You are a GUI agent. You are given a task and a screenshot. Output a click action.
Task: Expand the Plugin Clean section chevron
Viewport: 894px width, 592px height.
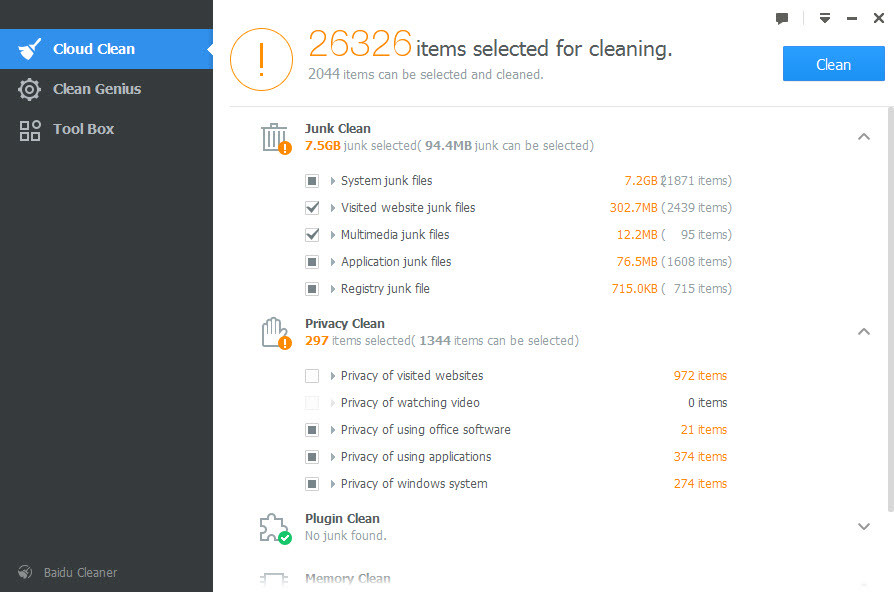(864, 526)
